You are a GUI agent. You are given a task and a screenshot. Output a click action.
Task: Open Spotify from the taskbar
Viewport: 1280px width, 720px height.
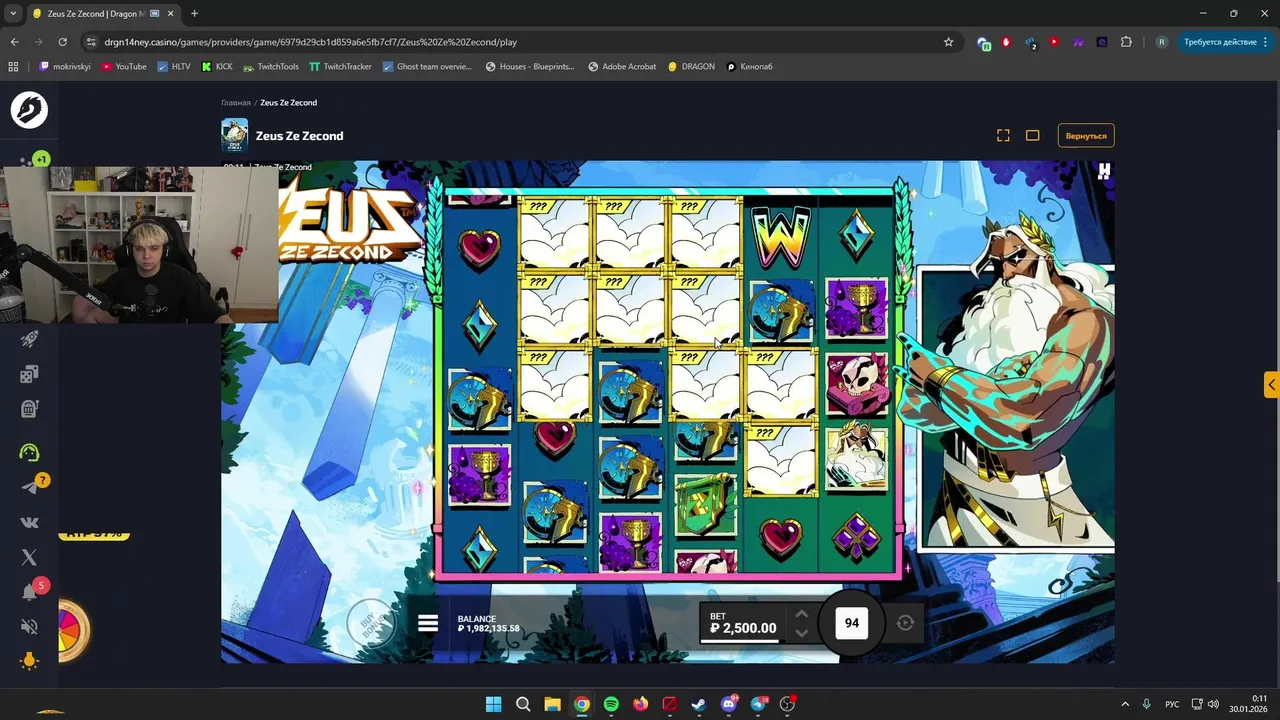pos(611,704)
